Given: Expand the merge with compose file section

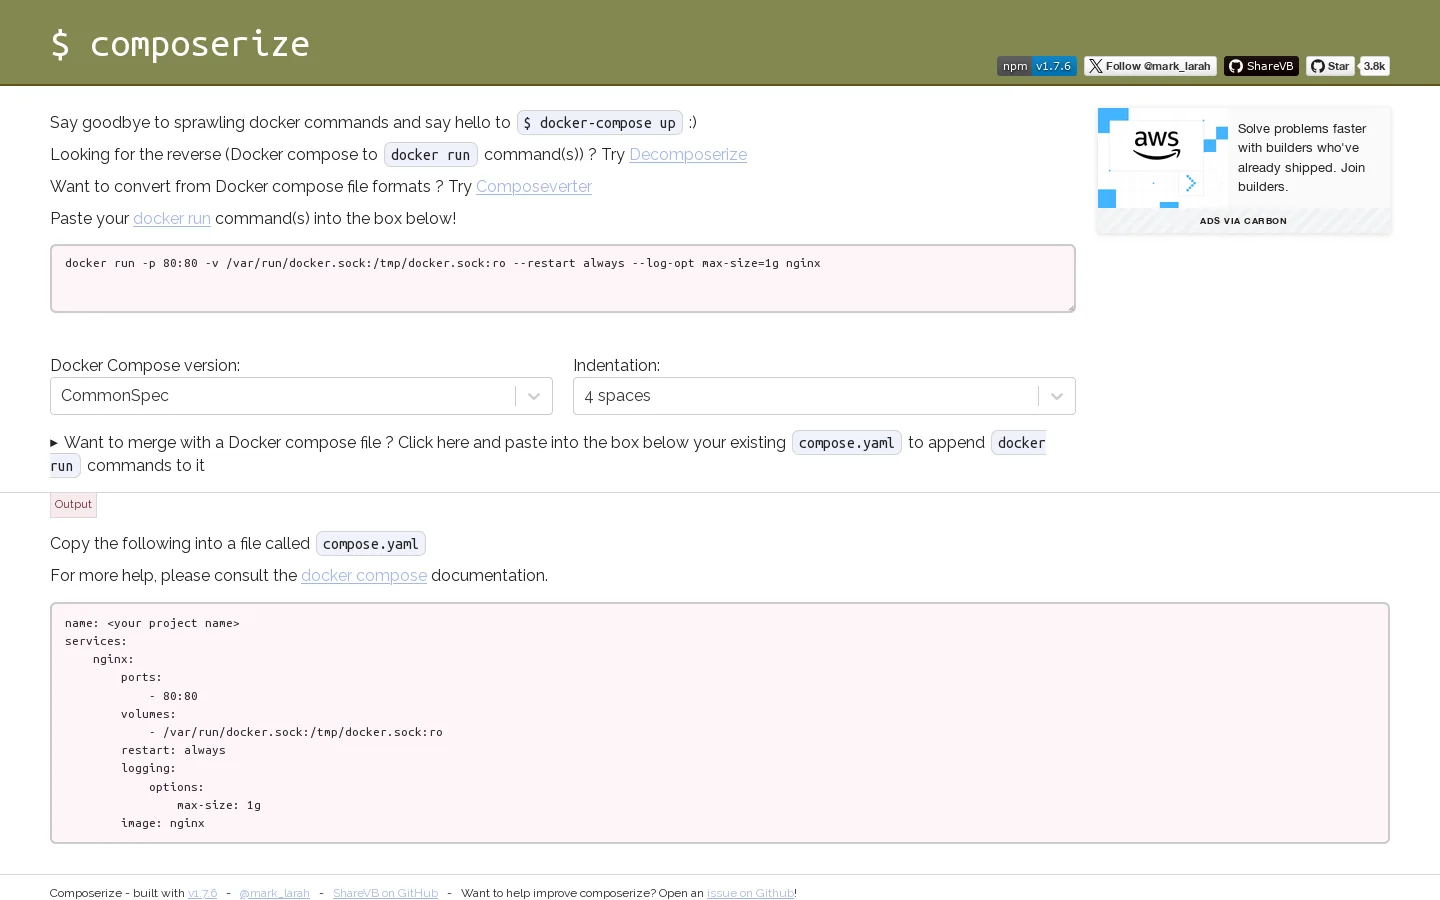Looking at the screenshot, I should [x=548, y=454].
